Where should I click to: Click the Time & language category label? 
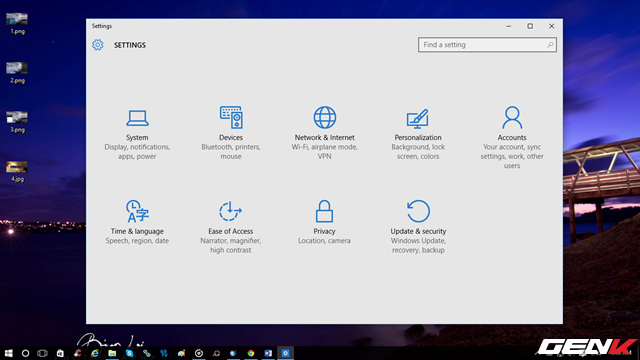(x=137, y=231)
